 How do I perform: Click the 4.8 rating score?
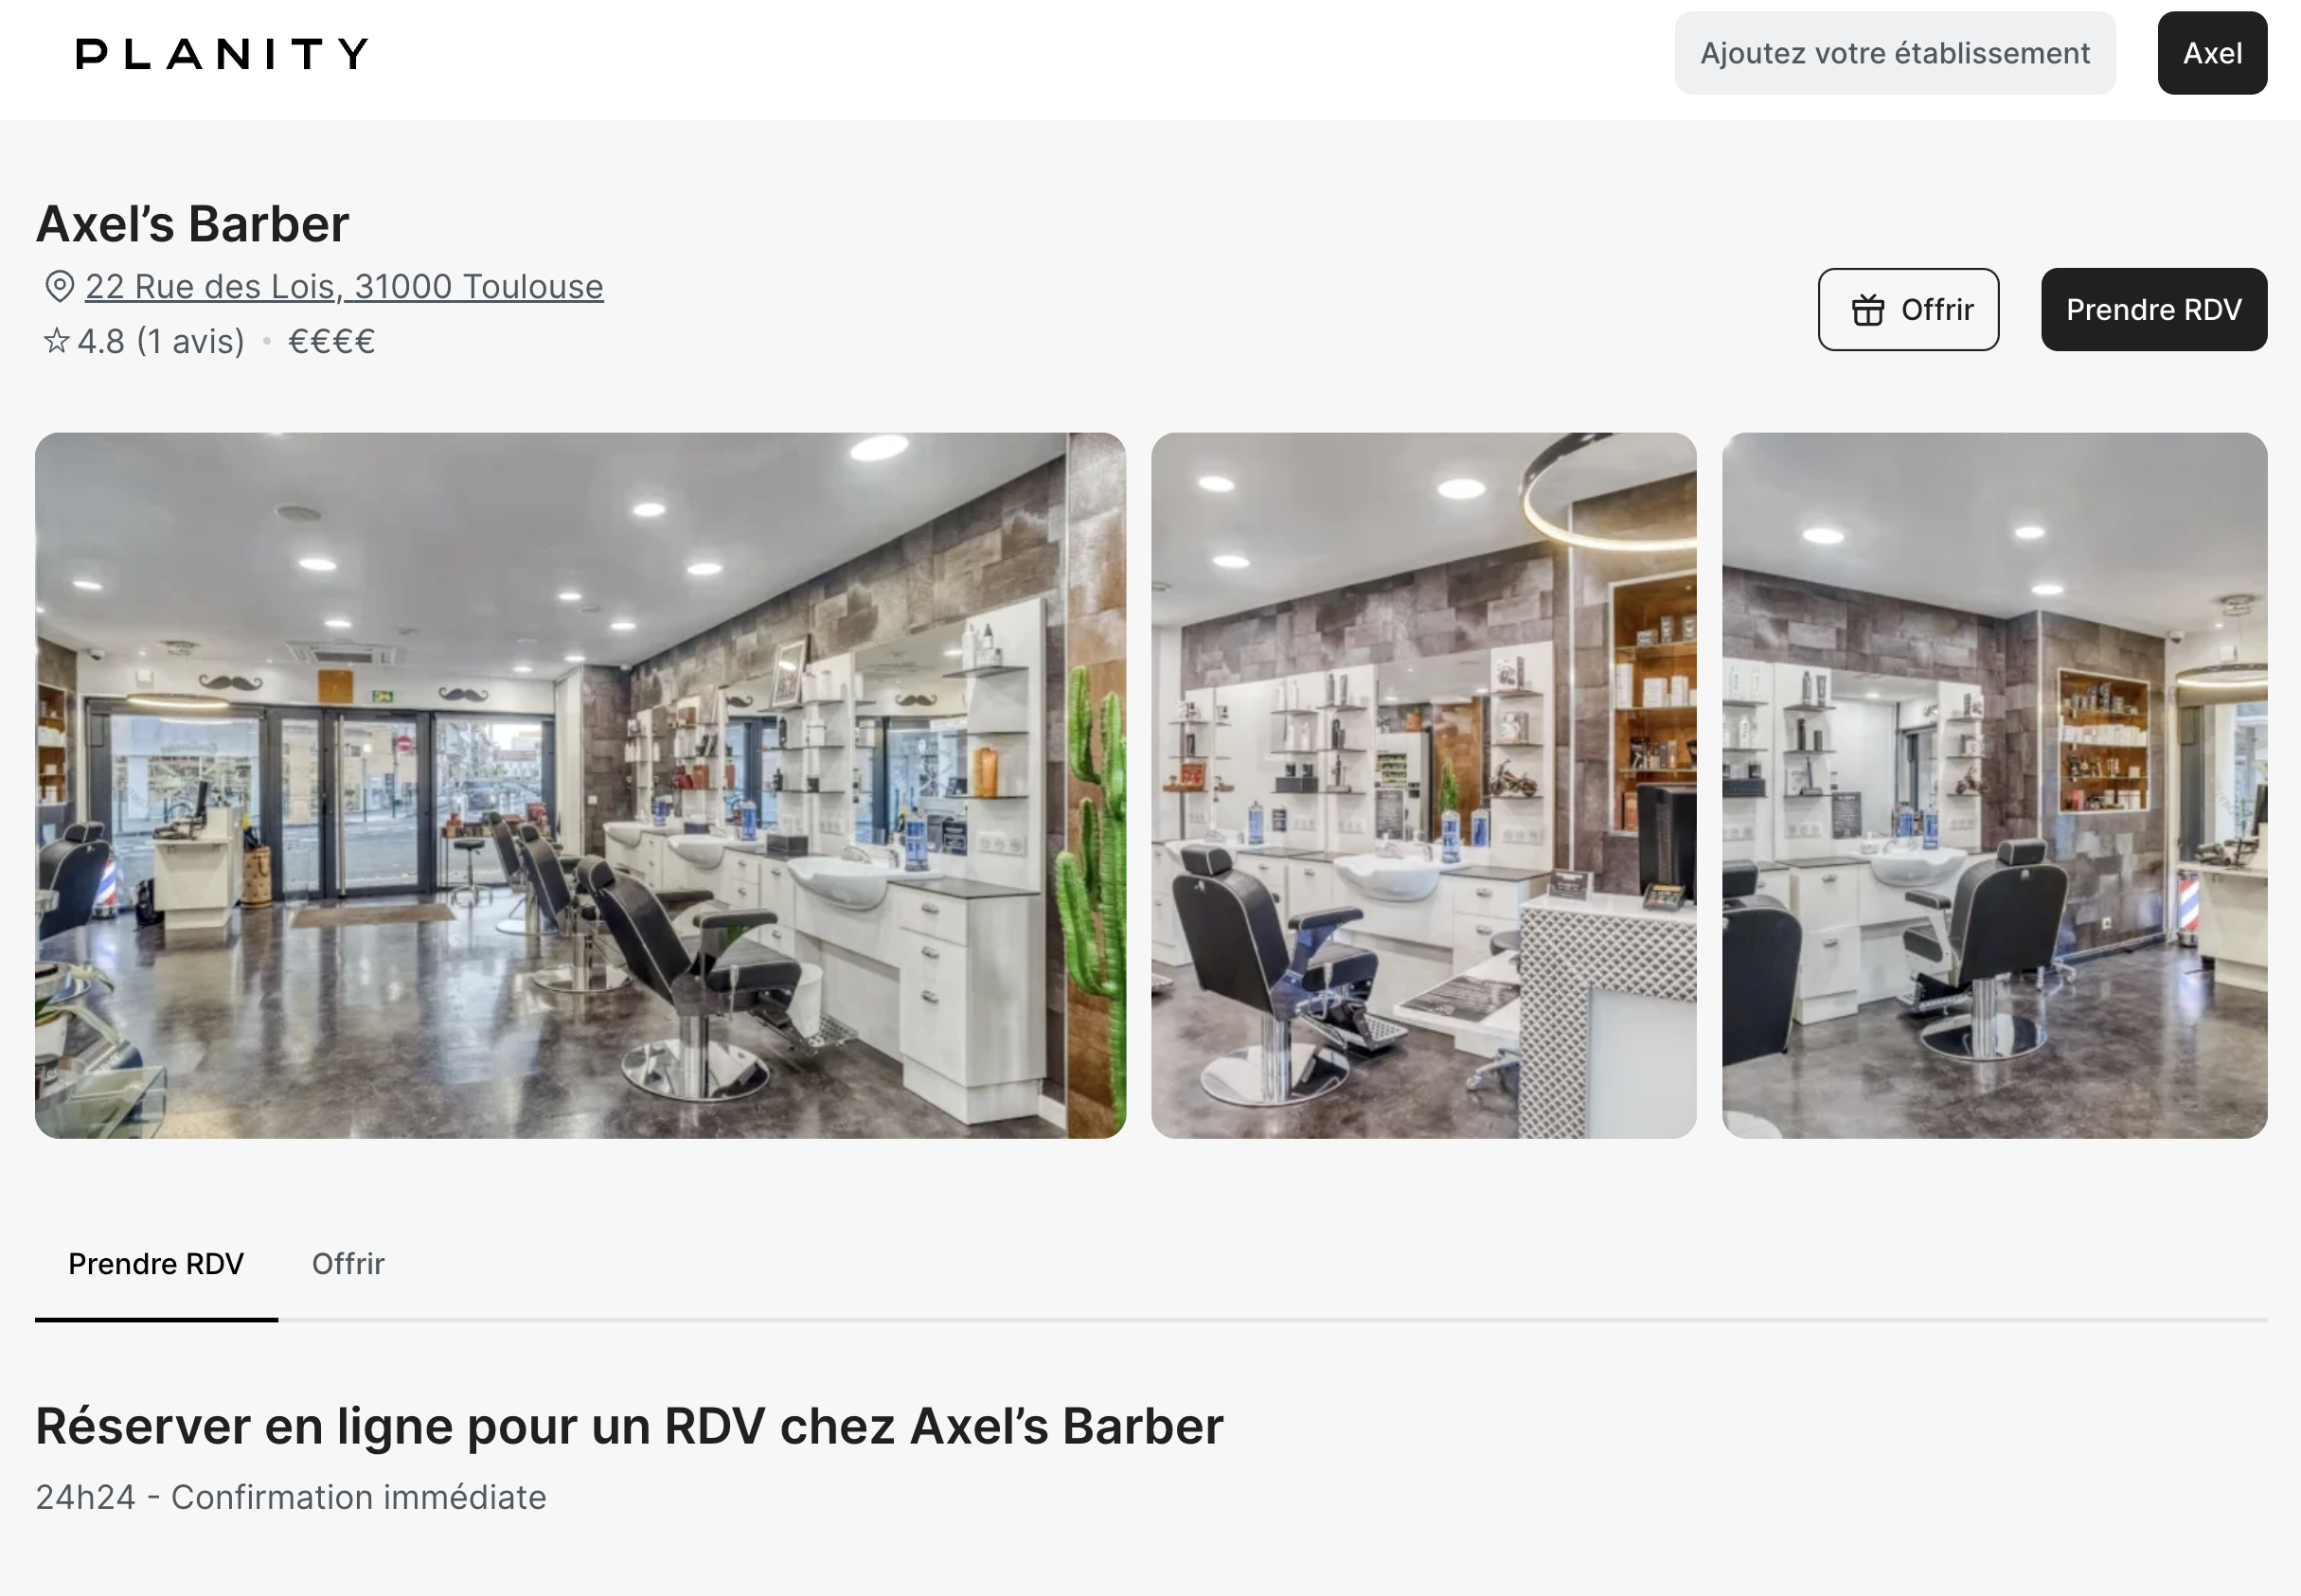(101, 342)
